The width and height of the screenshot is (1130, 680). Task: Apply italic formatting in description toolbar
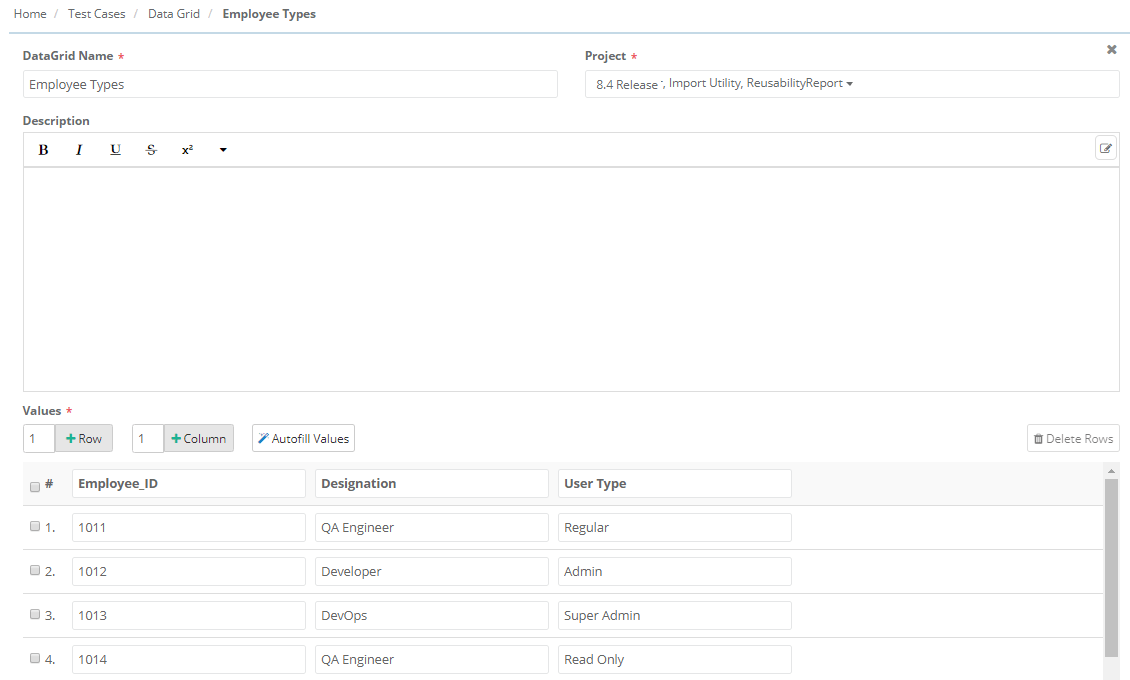pos(79,150)
